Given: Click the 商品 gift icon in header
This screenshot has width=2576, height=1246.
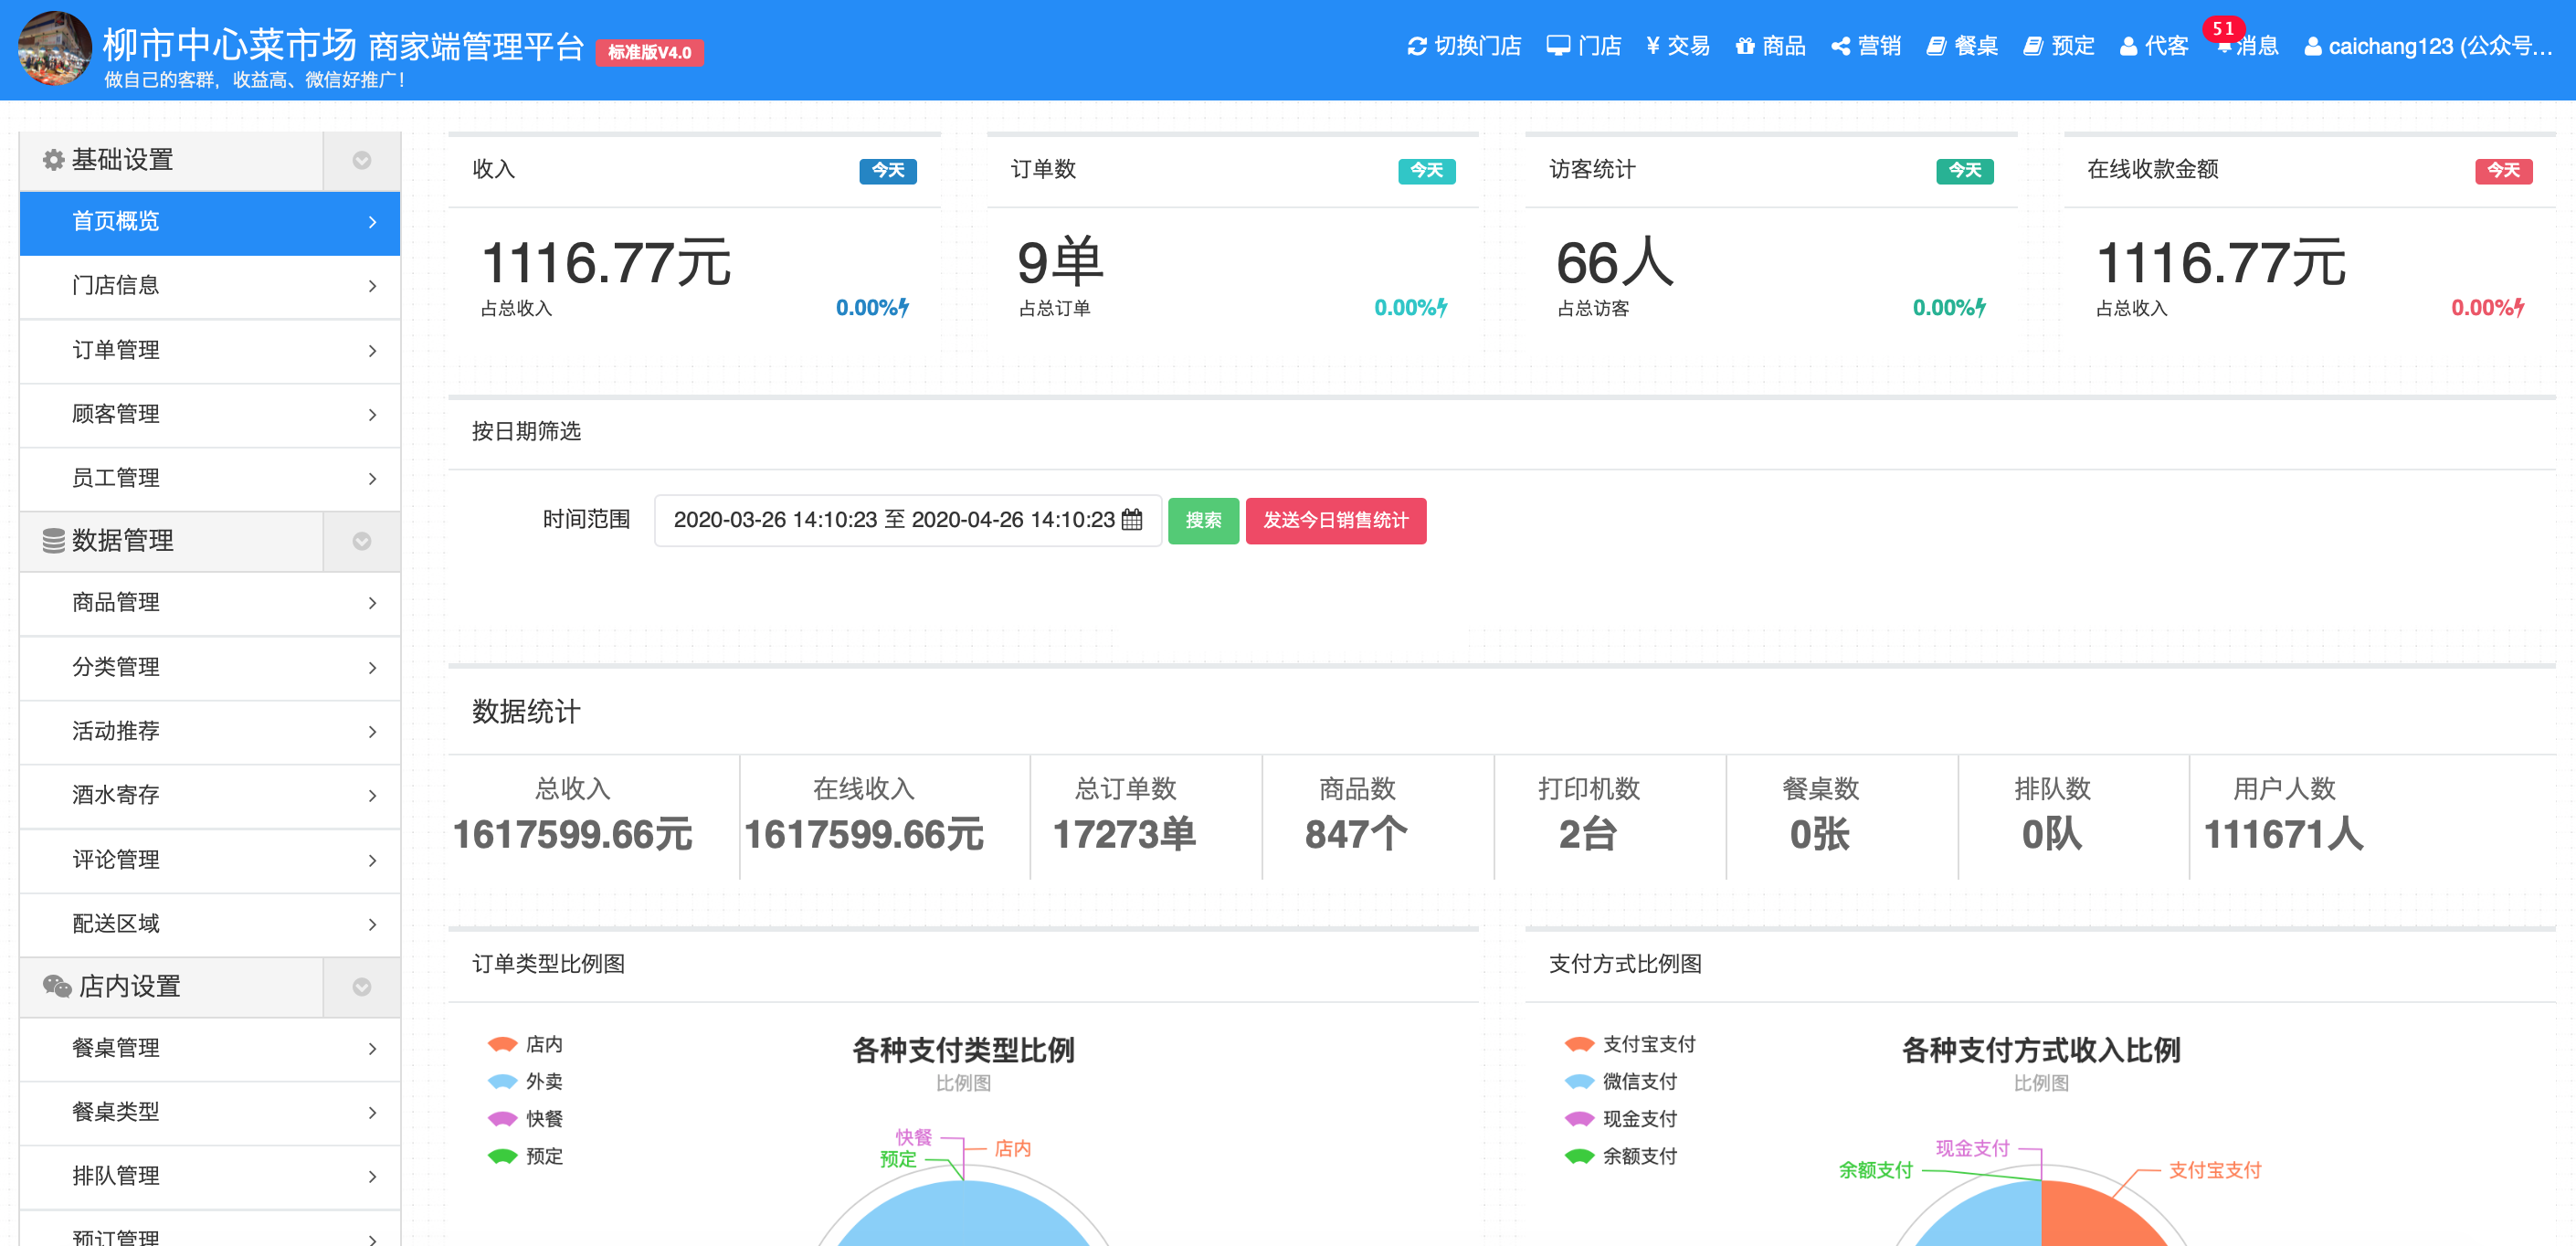Looking at the screenshot, I should point(1744,46).
